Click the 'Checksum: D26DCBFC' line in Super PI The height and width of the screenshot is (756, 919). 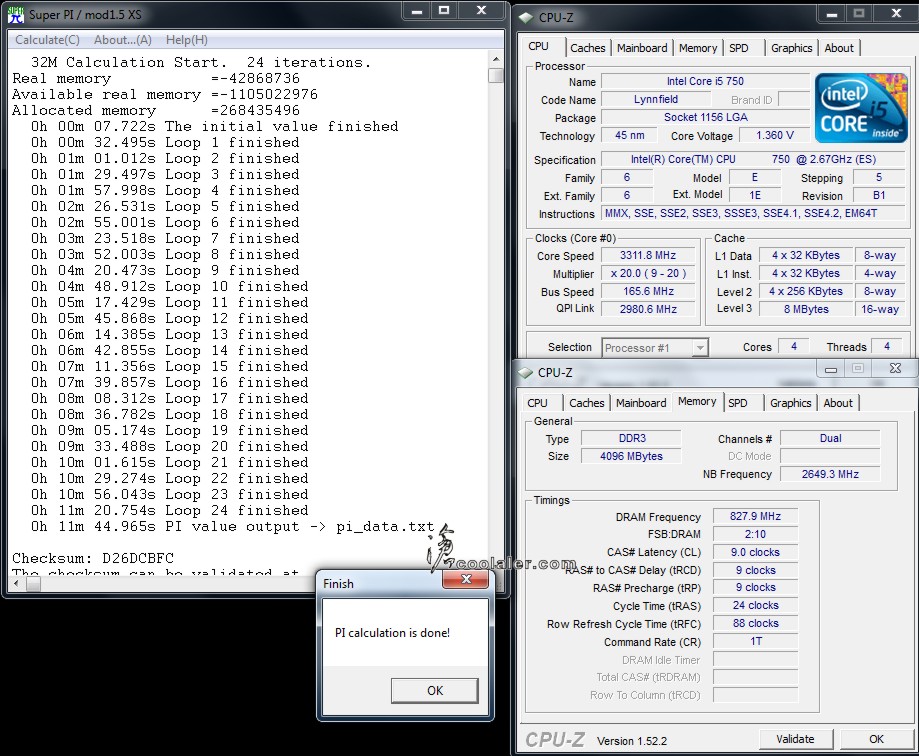(93, 558)
